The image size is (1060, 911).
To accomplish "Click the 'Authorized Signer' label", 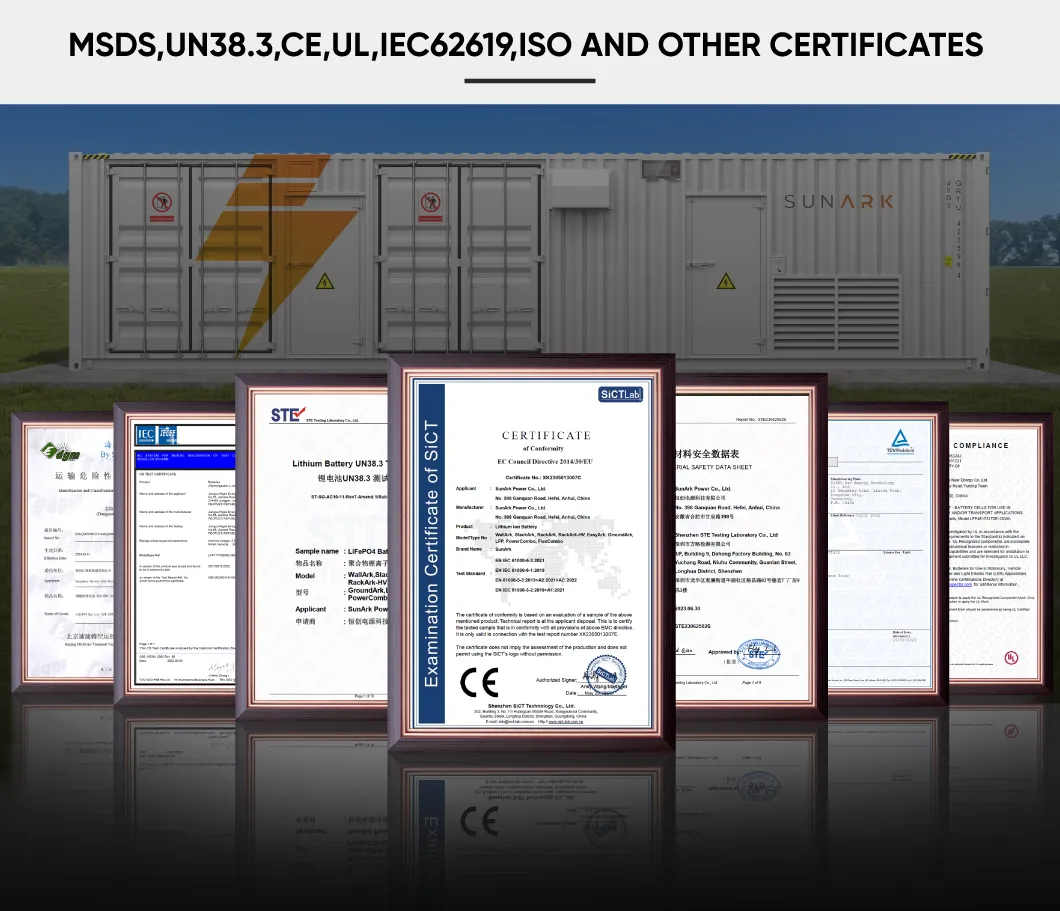I will click(556, 680).
